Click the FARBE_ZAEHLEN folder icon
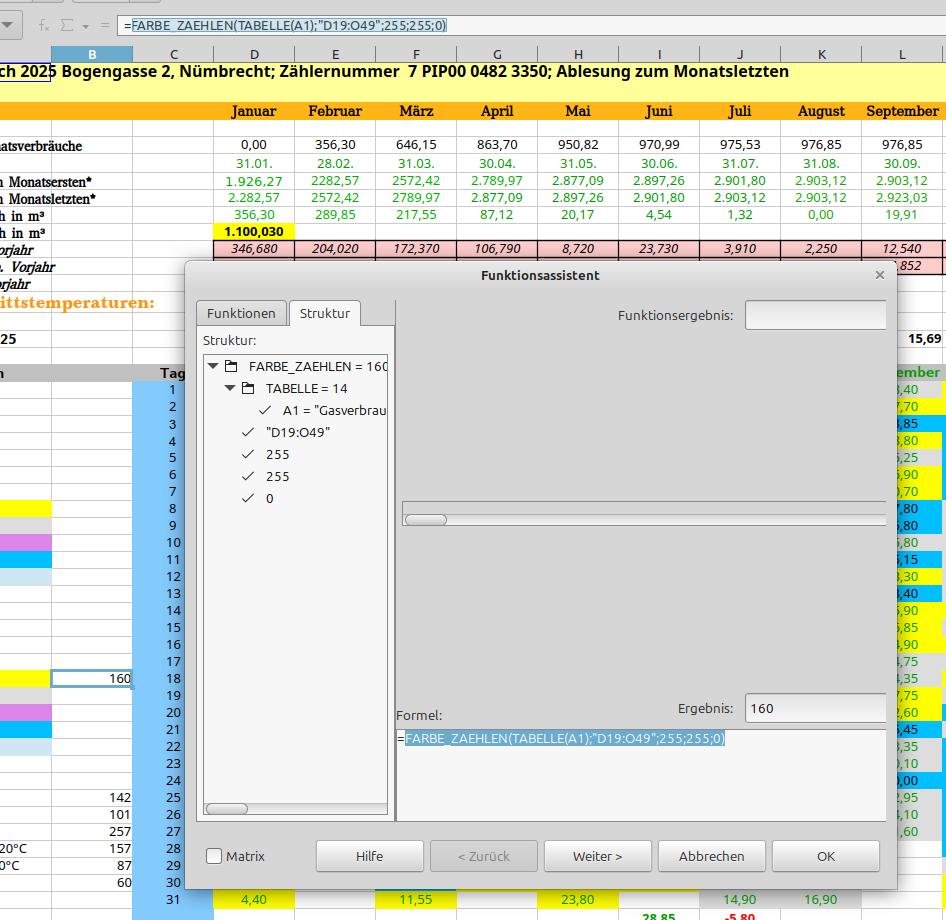 coord(231,367)
